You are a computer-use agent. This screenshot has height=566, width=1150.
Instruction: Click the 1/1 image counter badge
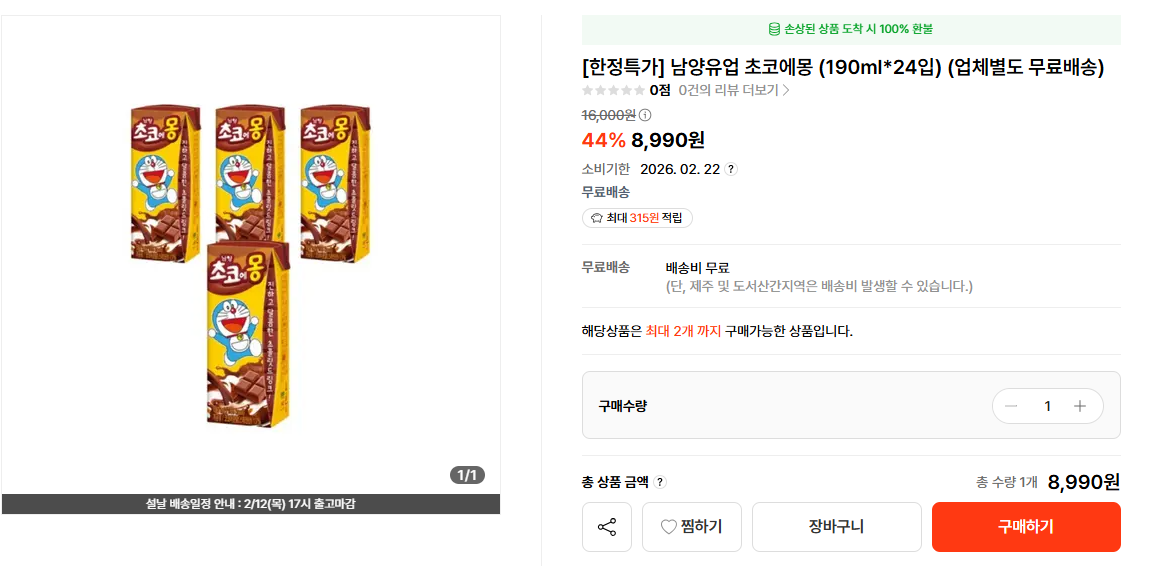coord(467,475)
